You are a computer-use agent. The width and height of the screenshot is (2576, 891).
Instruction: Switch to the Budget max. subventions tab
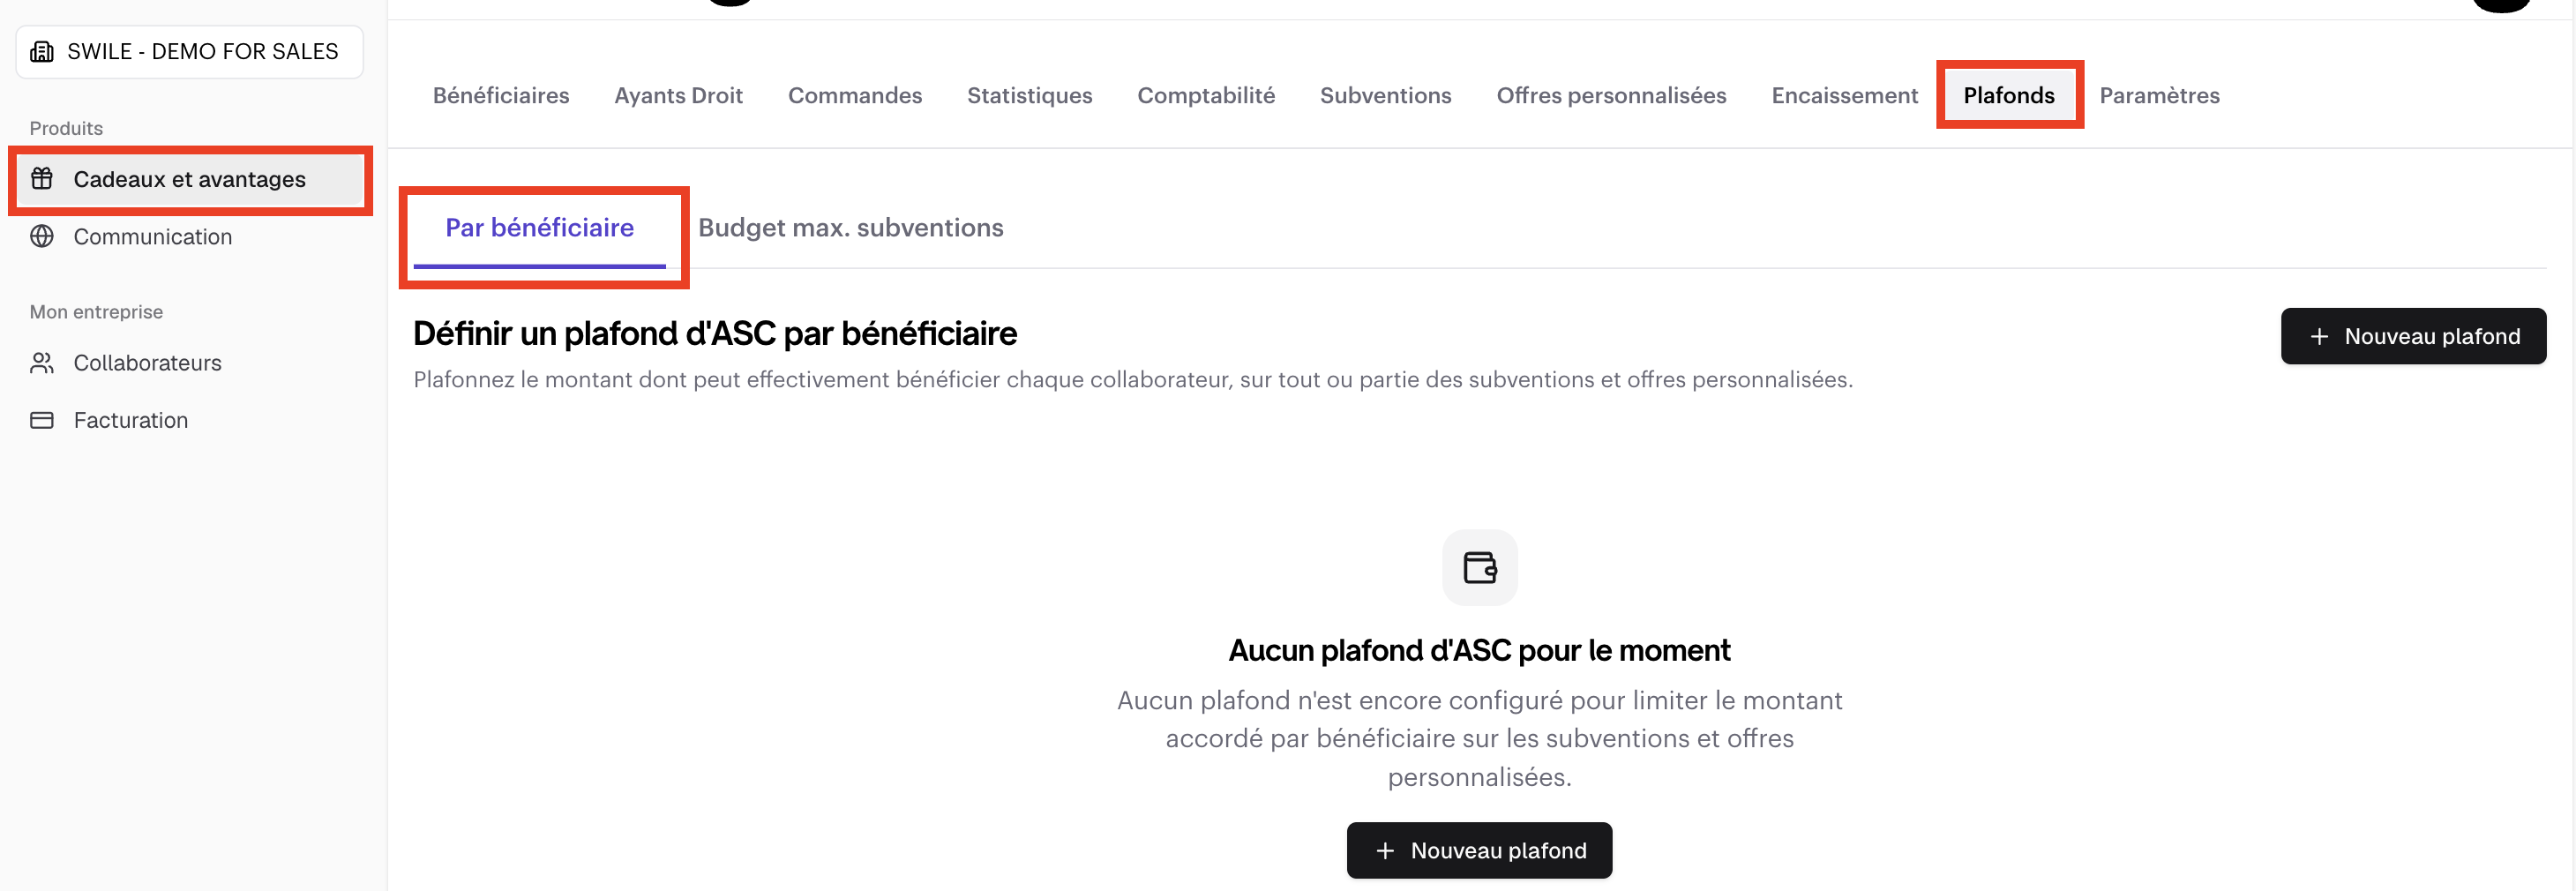pos(851,228)
